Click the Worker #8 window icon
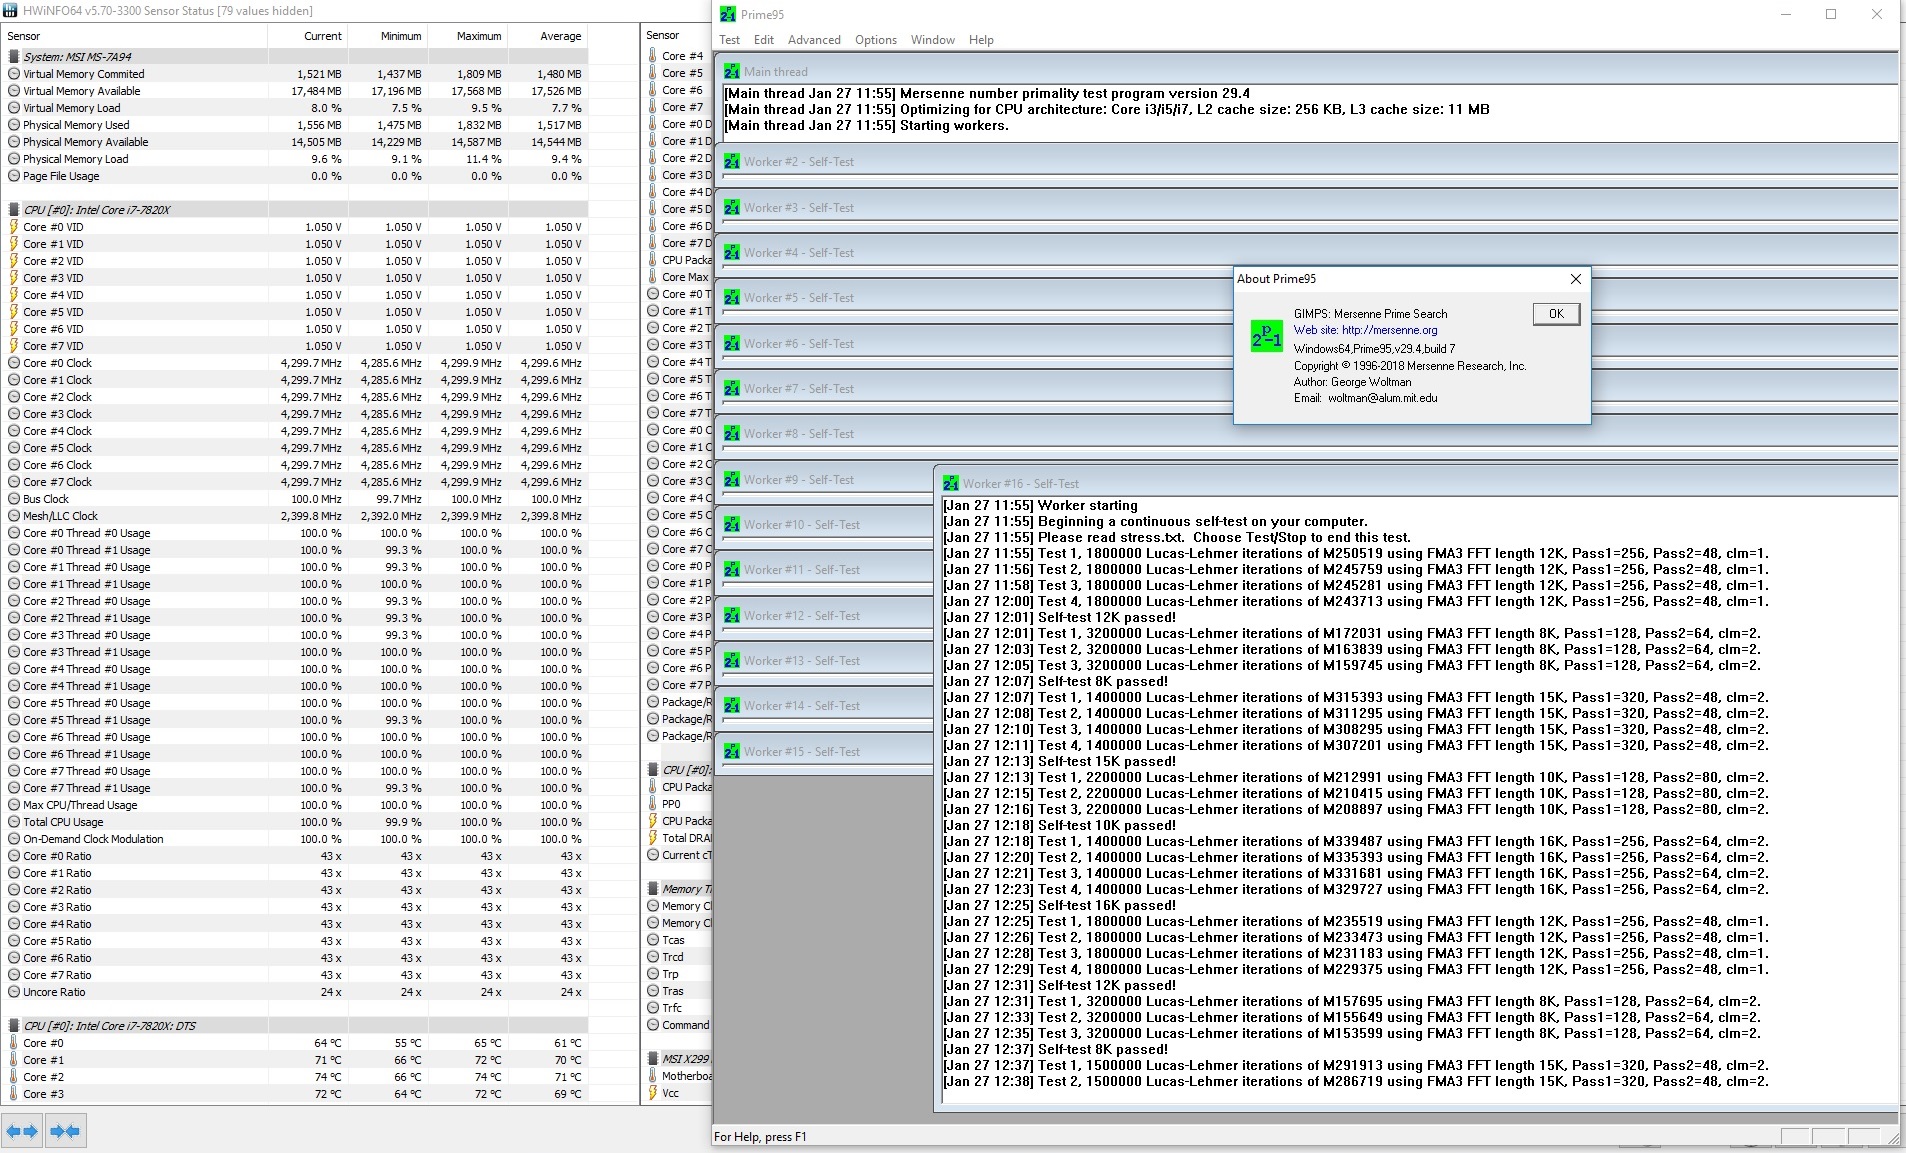 tap(732, 433)
